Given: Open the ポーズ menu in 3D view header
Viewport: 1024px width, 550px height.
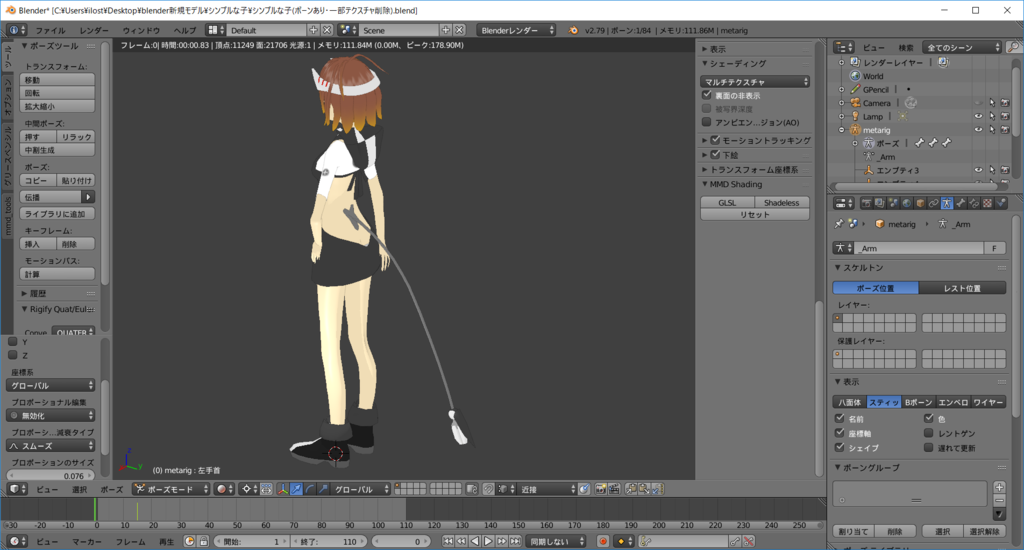Looking at the screenshot, I should 112,489.
